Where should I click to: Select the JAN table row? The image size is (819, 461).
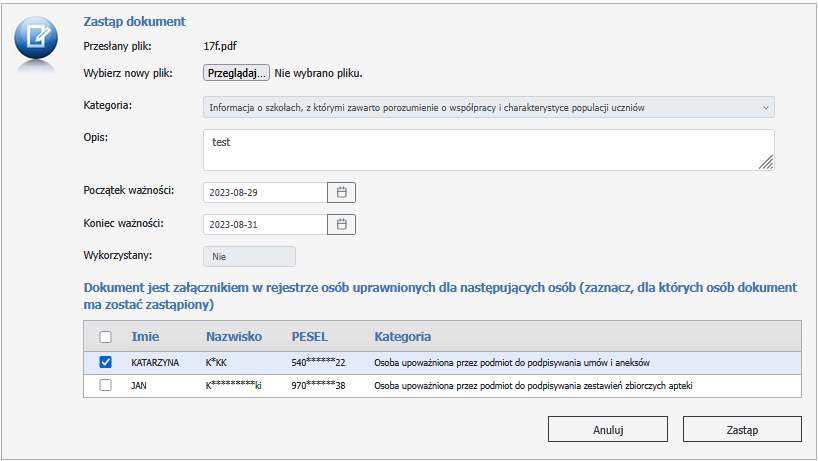click(x=450, y=385)
